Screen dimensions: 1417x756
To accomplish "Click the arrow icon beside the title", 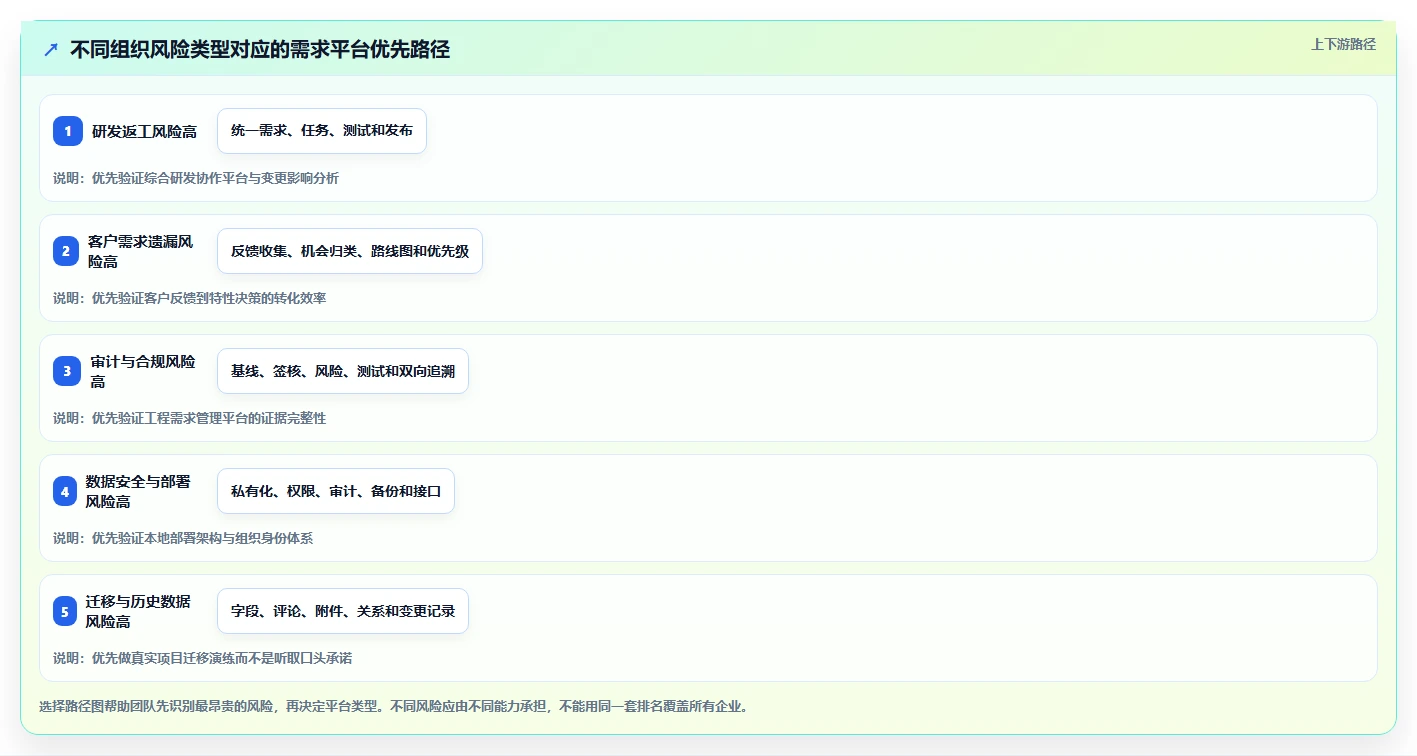I will [x=51, y=50].
